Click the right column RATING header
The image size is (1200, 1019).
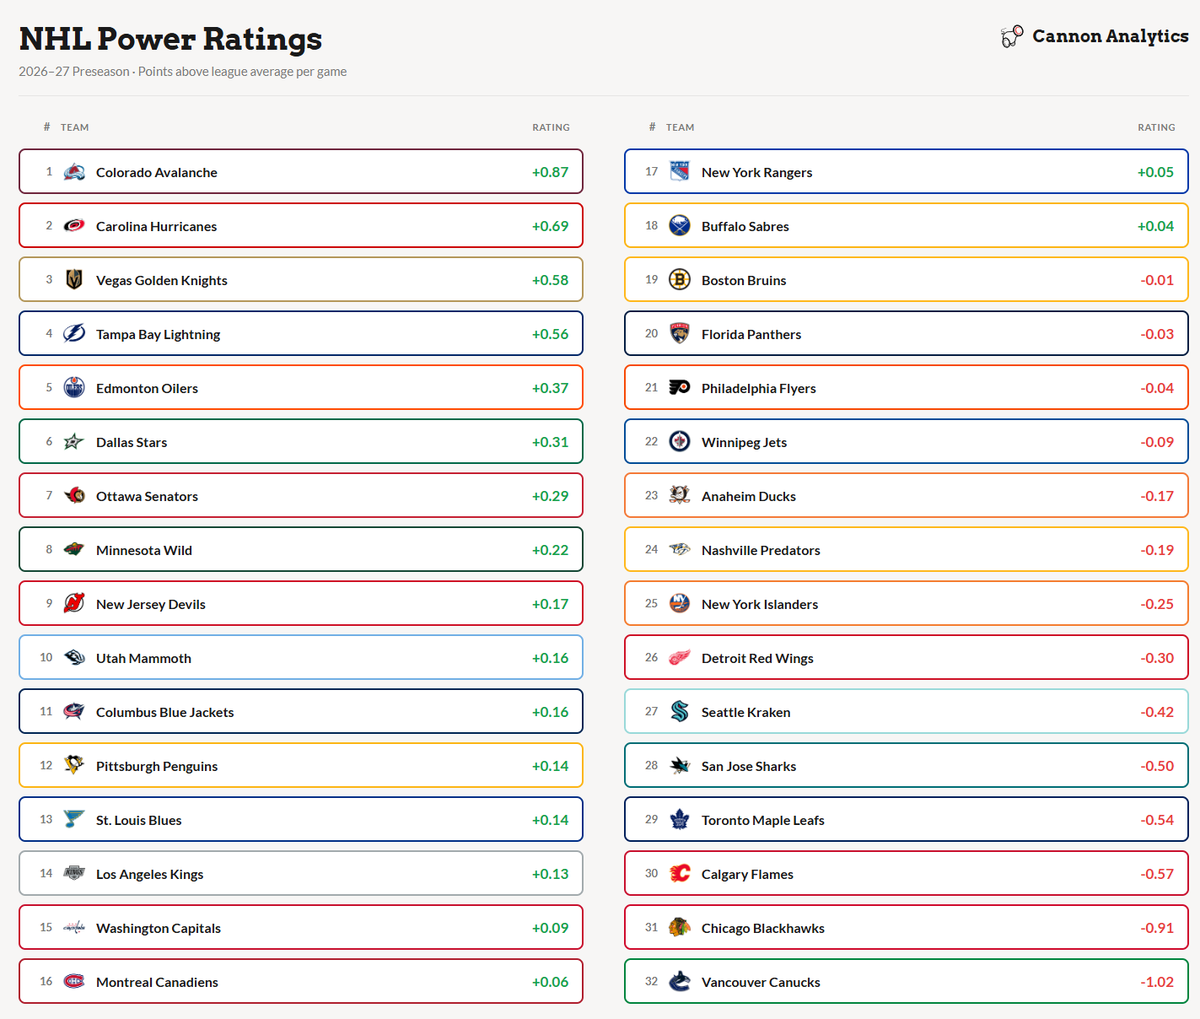pos(1156,127)
